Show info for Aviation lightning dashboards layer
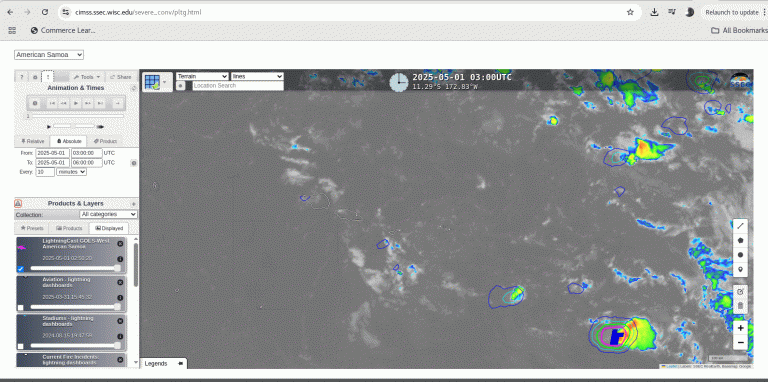768x382 pixels. tap(120, 298)
